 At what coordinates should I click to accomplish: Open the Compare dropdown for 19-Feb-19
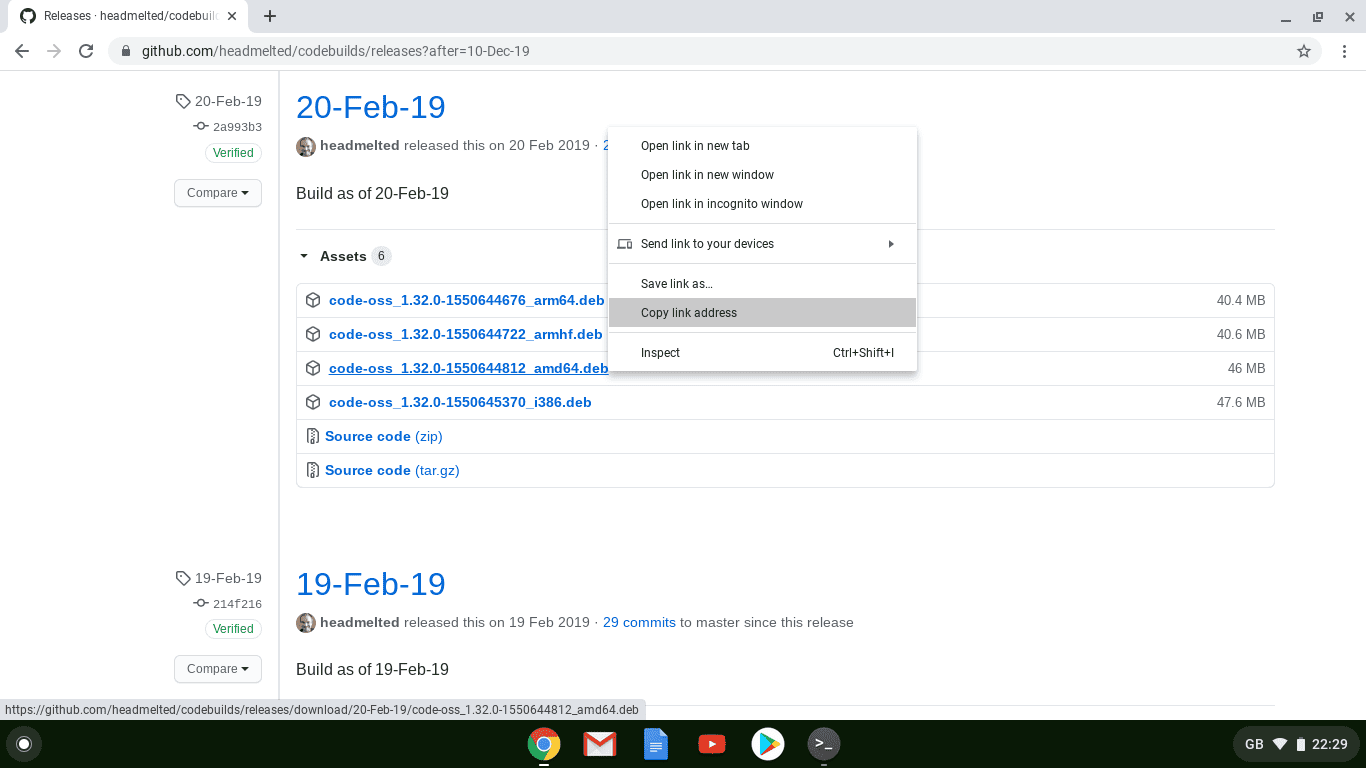coord(218,669)
